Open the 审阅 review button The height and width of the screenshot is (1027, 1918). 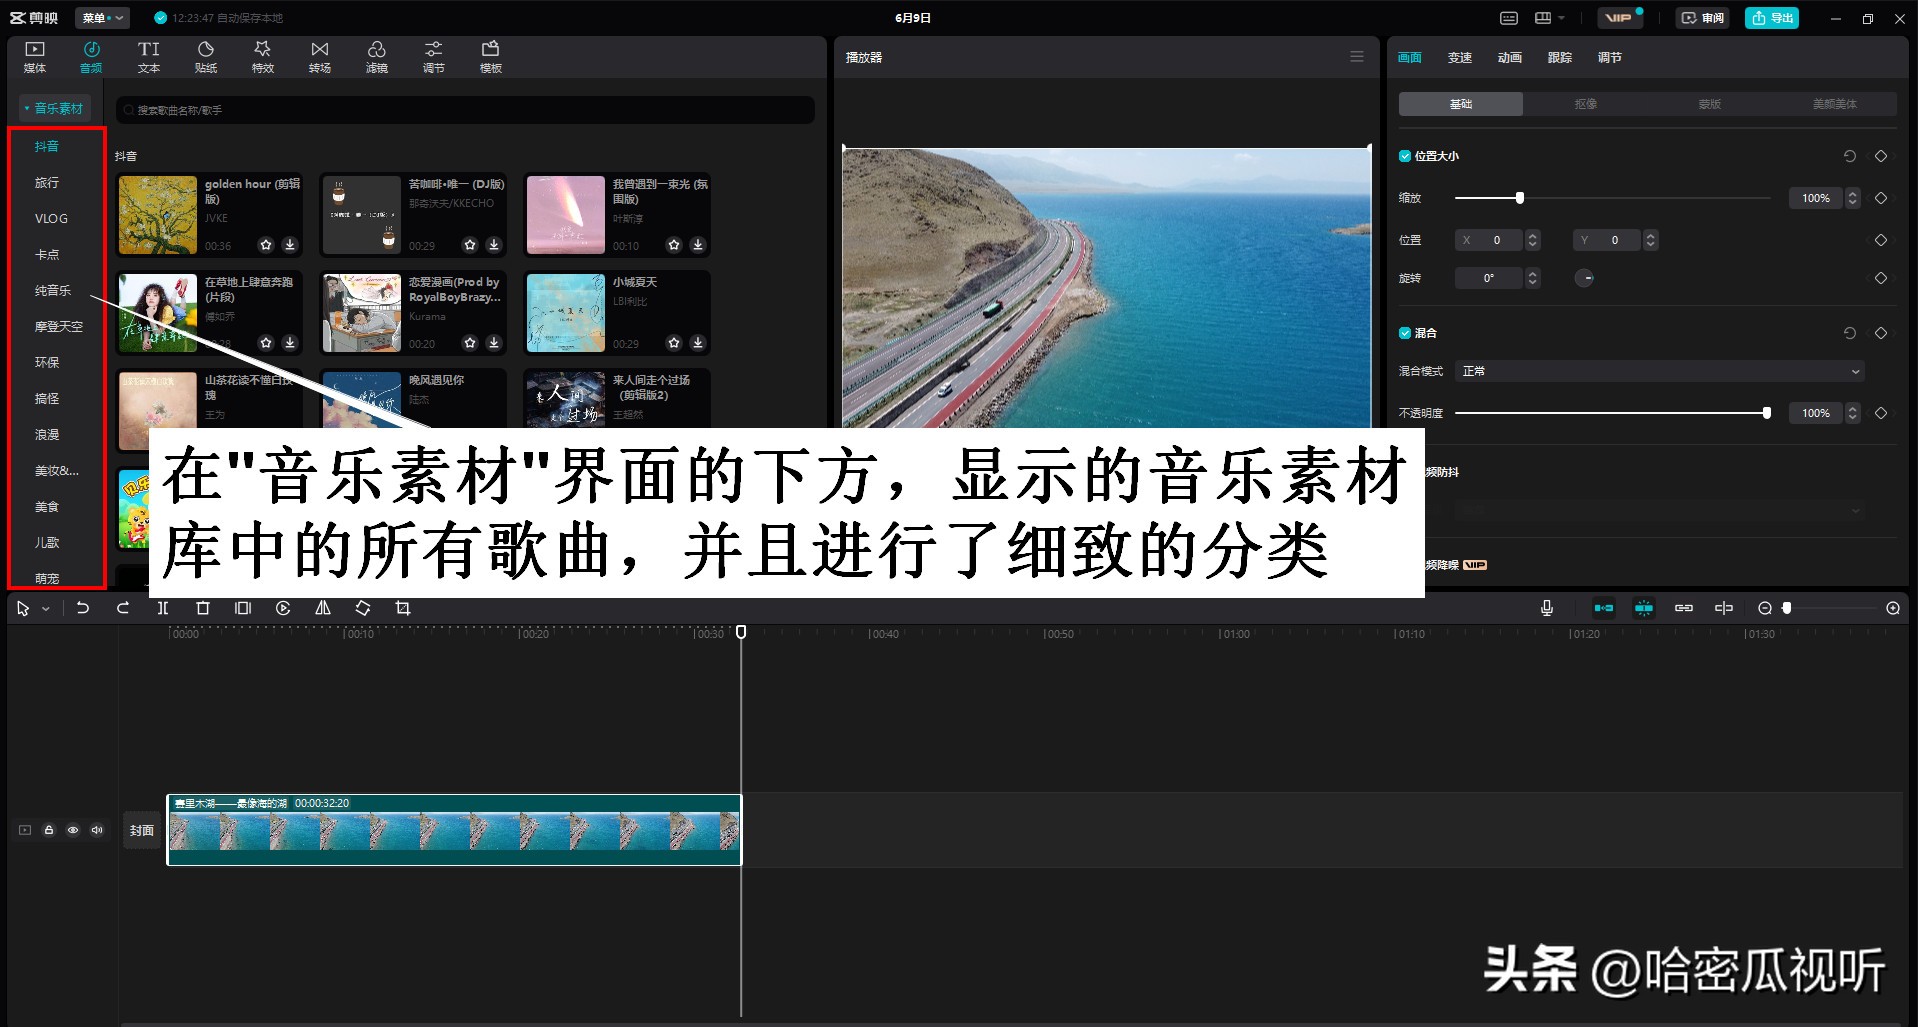(1703, 17)
